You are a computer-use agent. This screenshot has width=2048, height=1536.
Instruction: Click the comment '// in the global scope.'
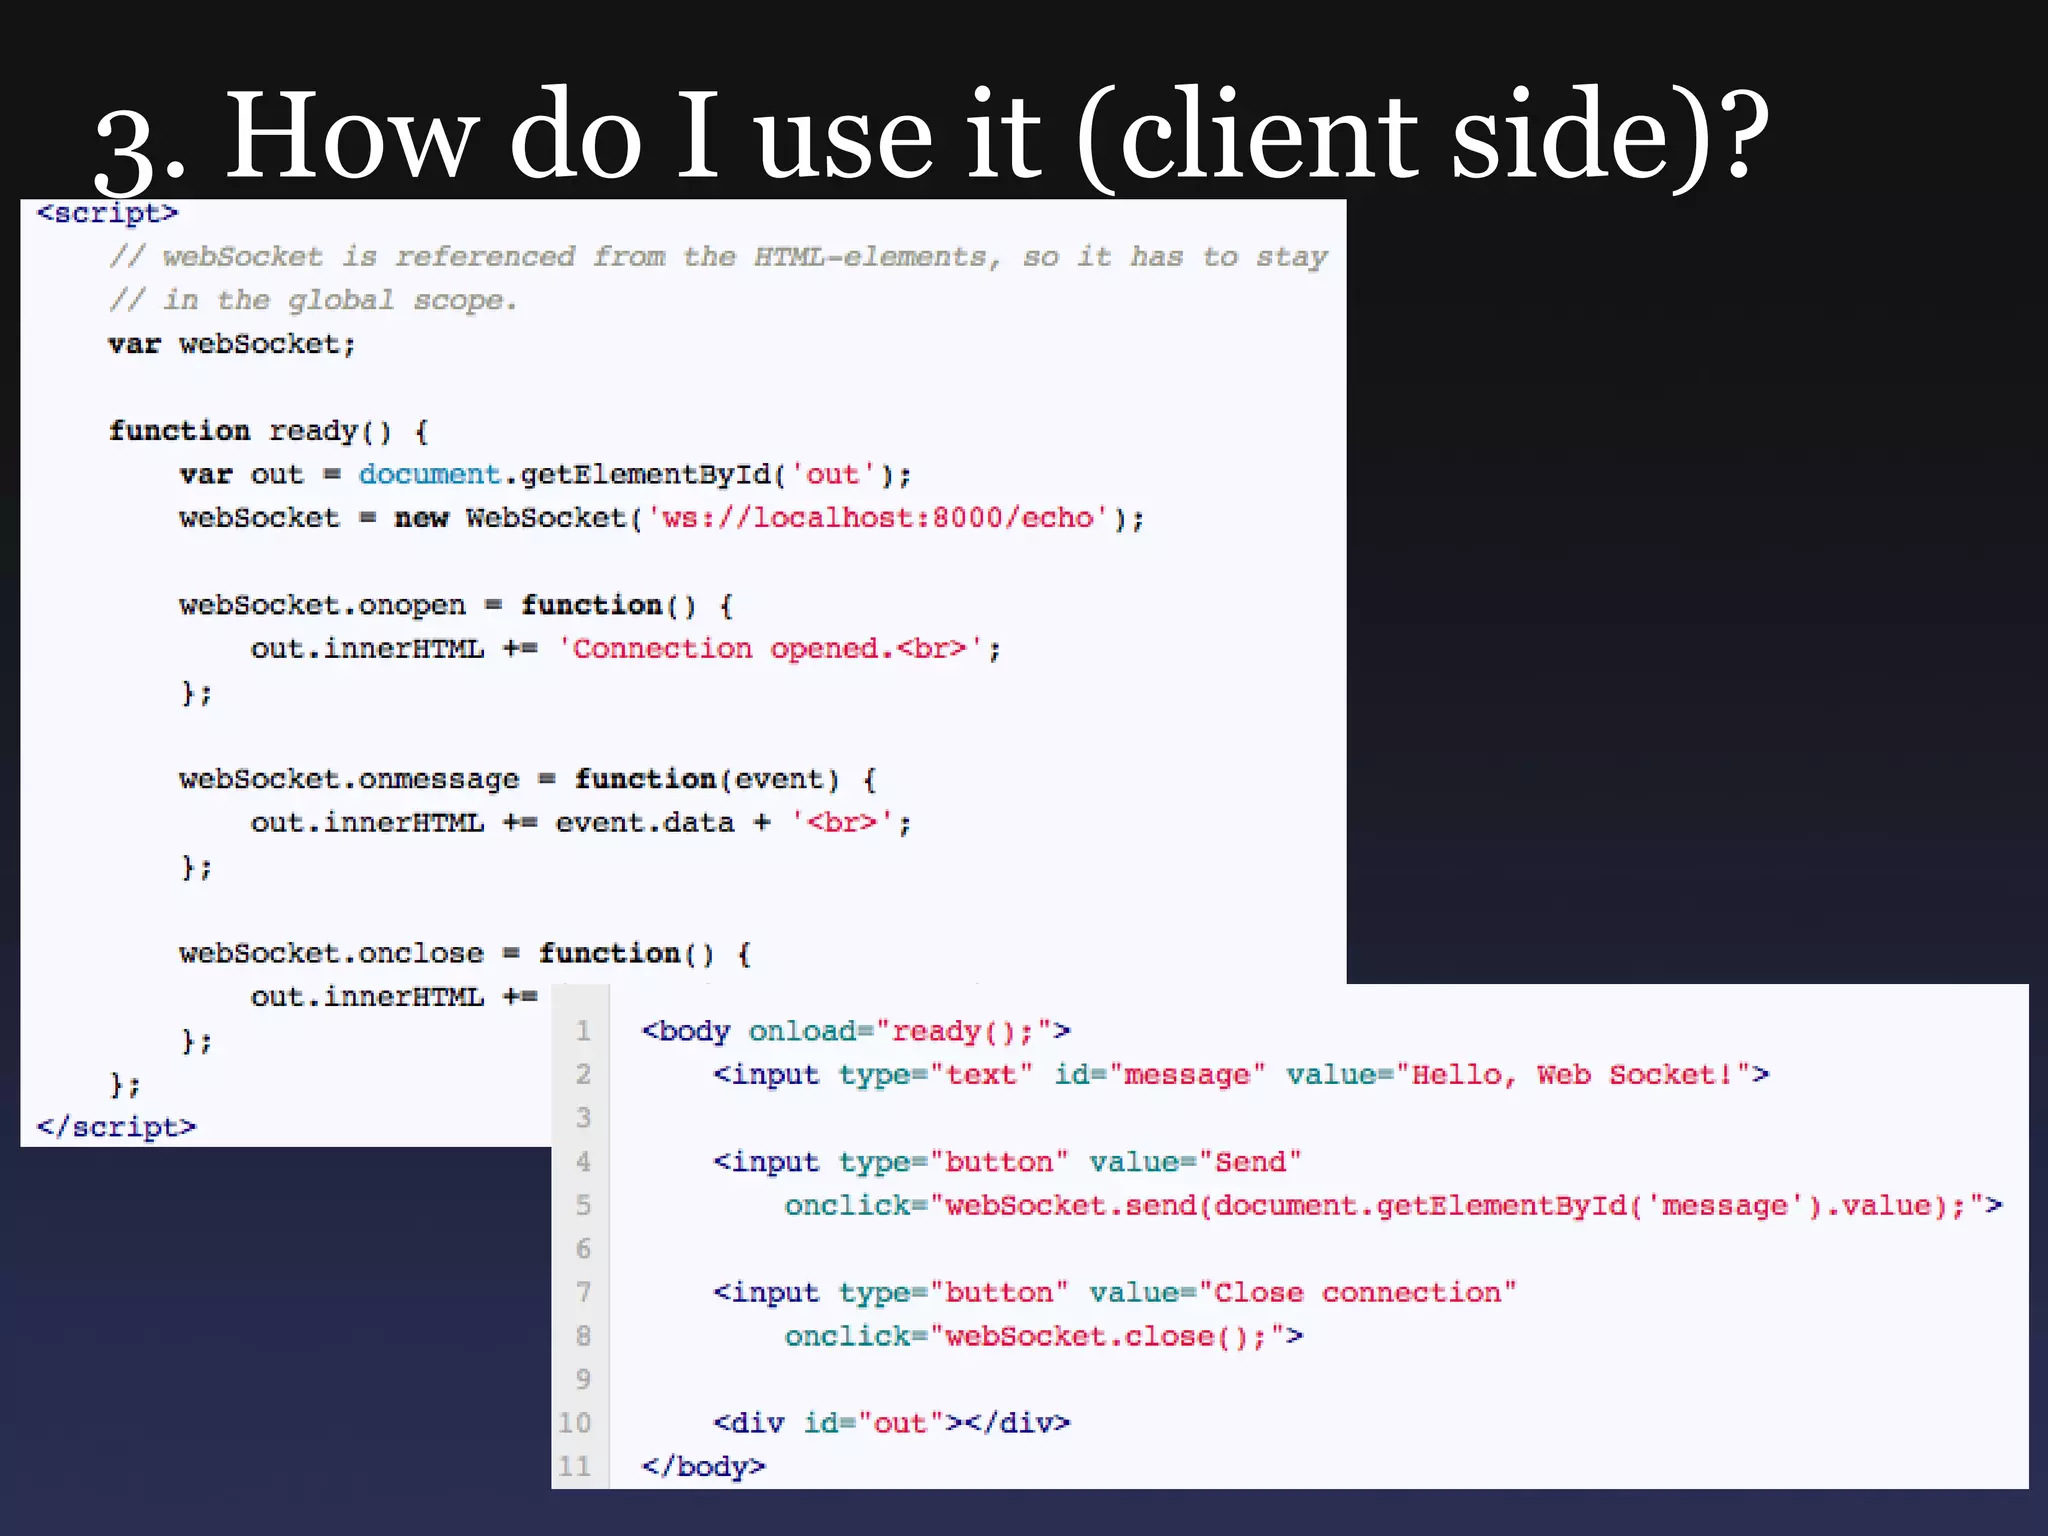click(313, 300)
